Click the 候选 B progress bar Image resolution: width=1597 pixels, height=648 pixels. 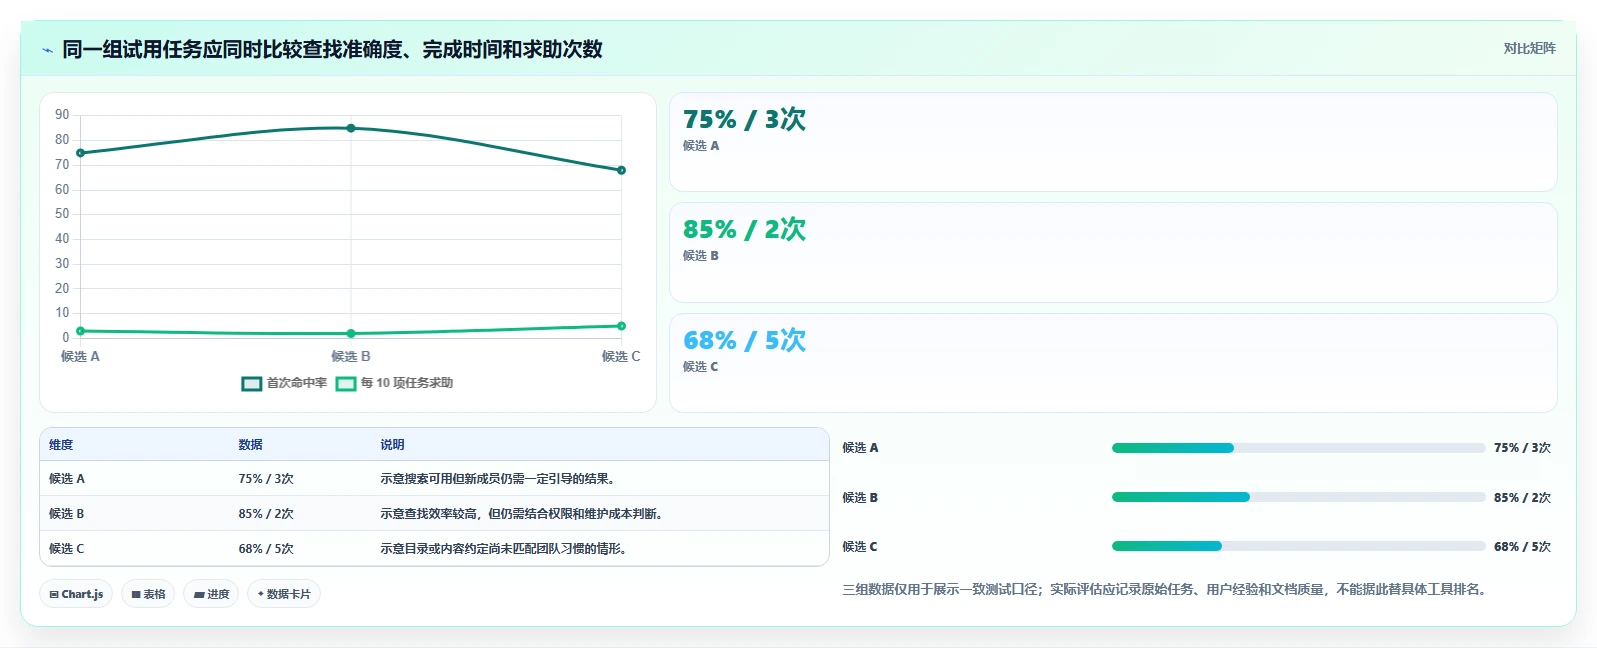pos(1298,497)
